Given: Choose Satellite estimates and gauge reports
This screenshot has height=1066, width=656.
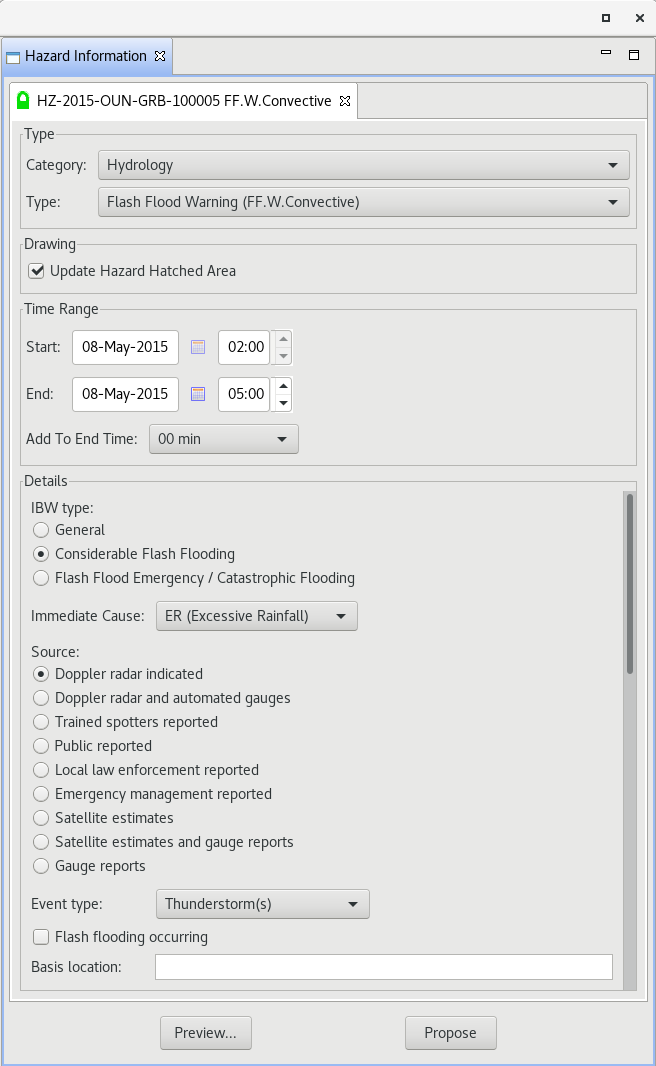Looking at the screenshot, I should (41, 842).
